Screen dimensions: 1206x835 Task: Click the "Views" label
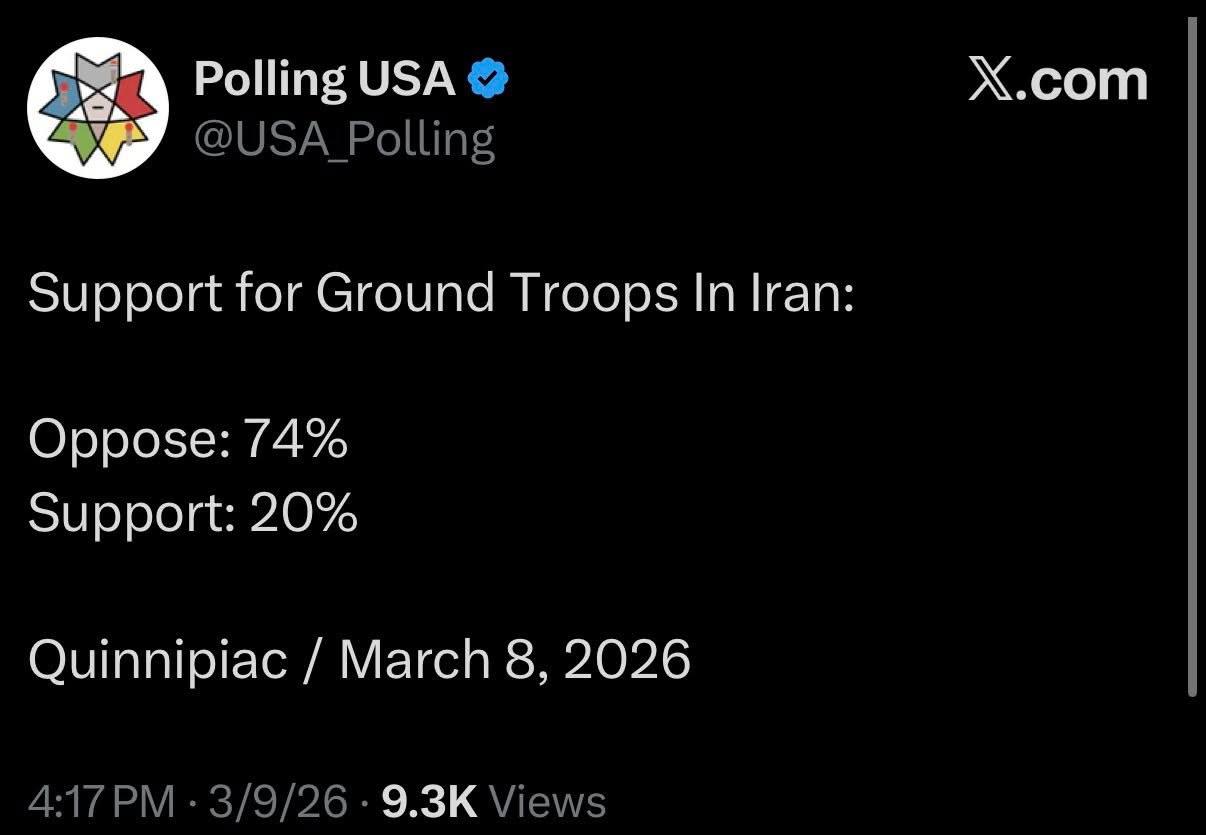click(x=550, y=802)
